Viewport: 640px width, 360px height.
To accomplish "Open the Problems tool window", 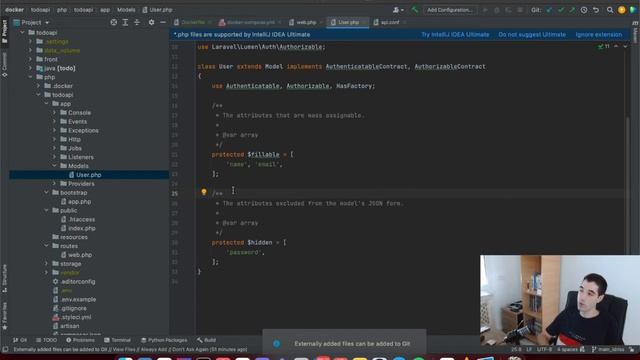I will (80, 340).
